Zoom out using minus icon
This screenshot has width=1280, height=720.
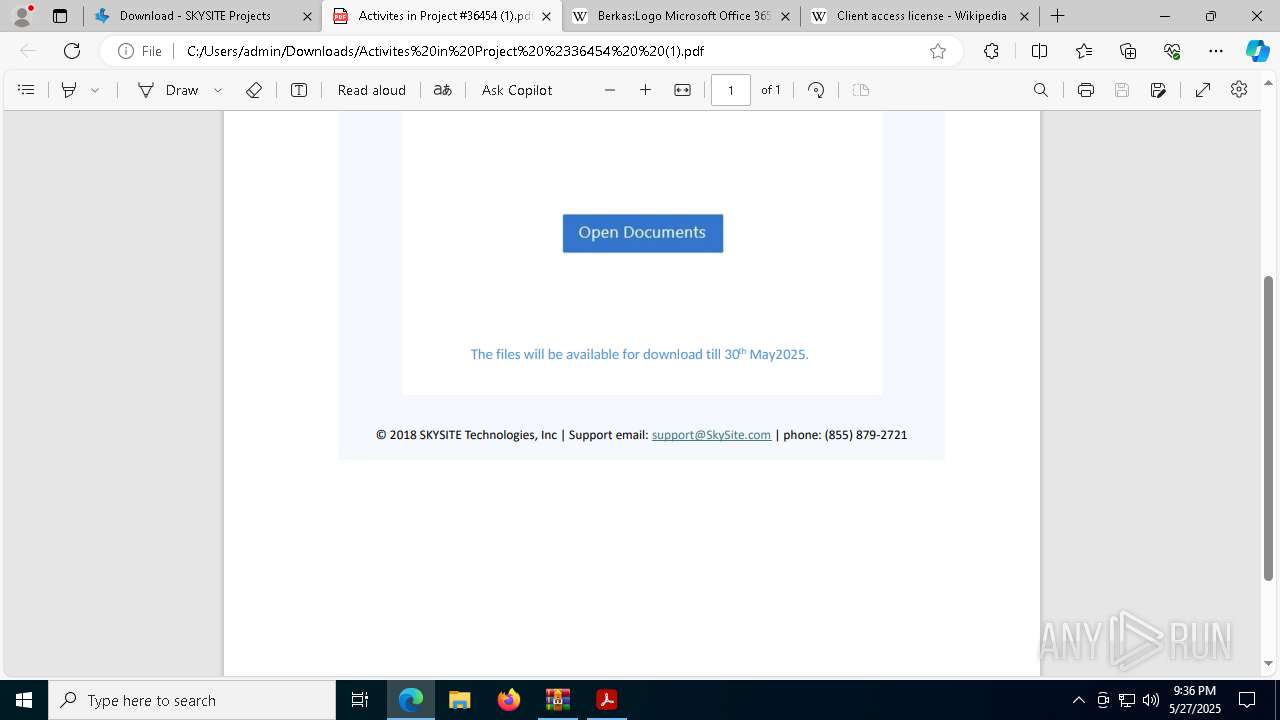610,90
